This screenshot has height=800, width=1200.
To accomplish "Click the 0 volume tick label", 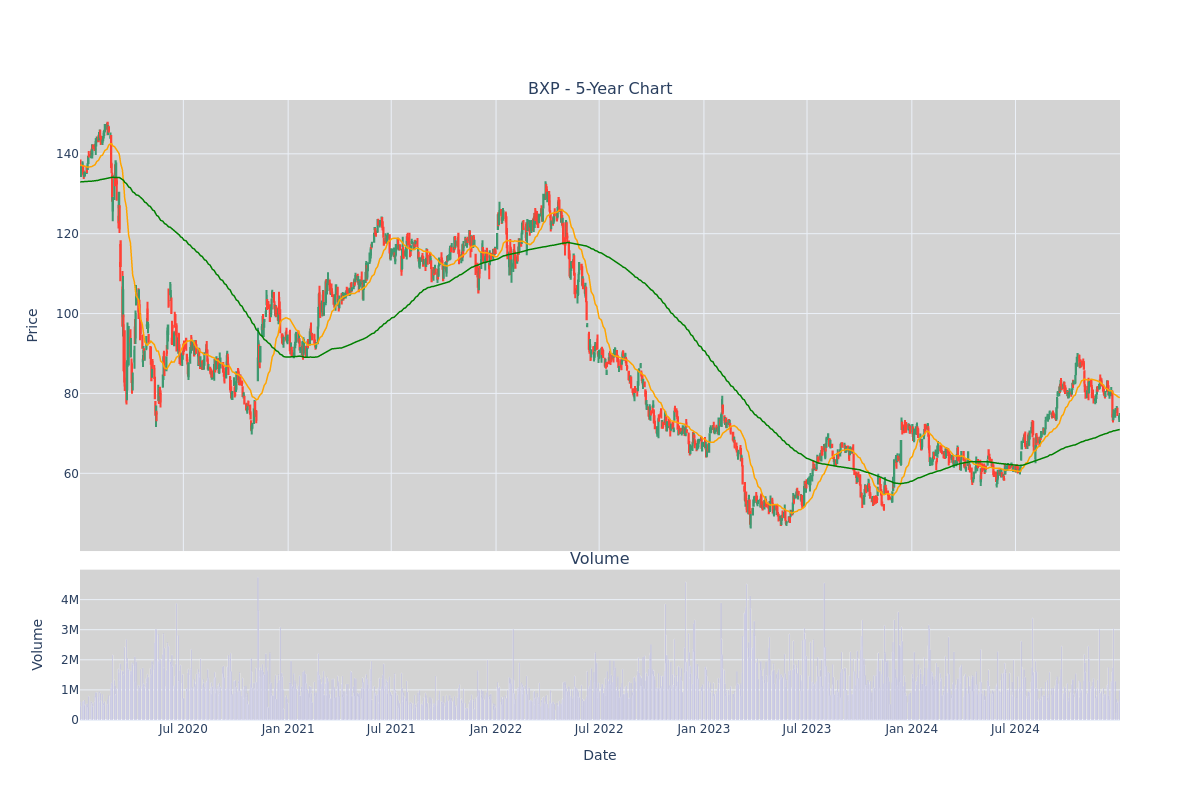I will click(74, 720).
